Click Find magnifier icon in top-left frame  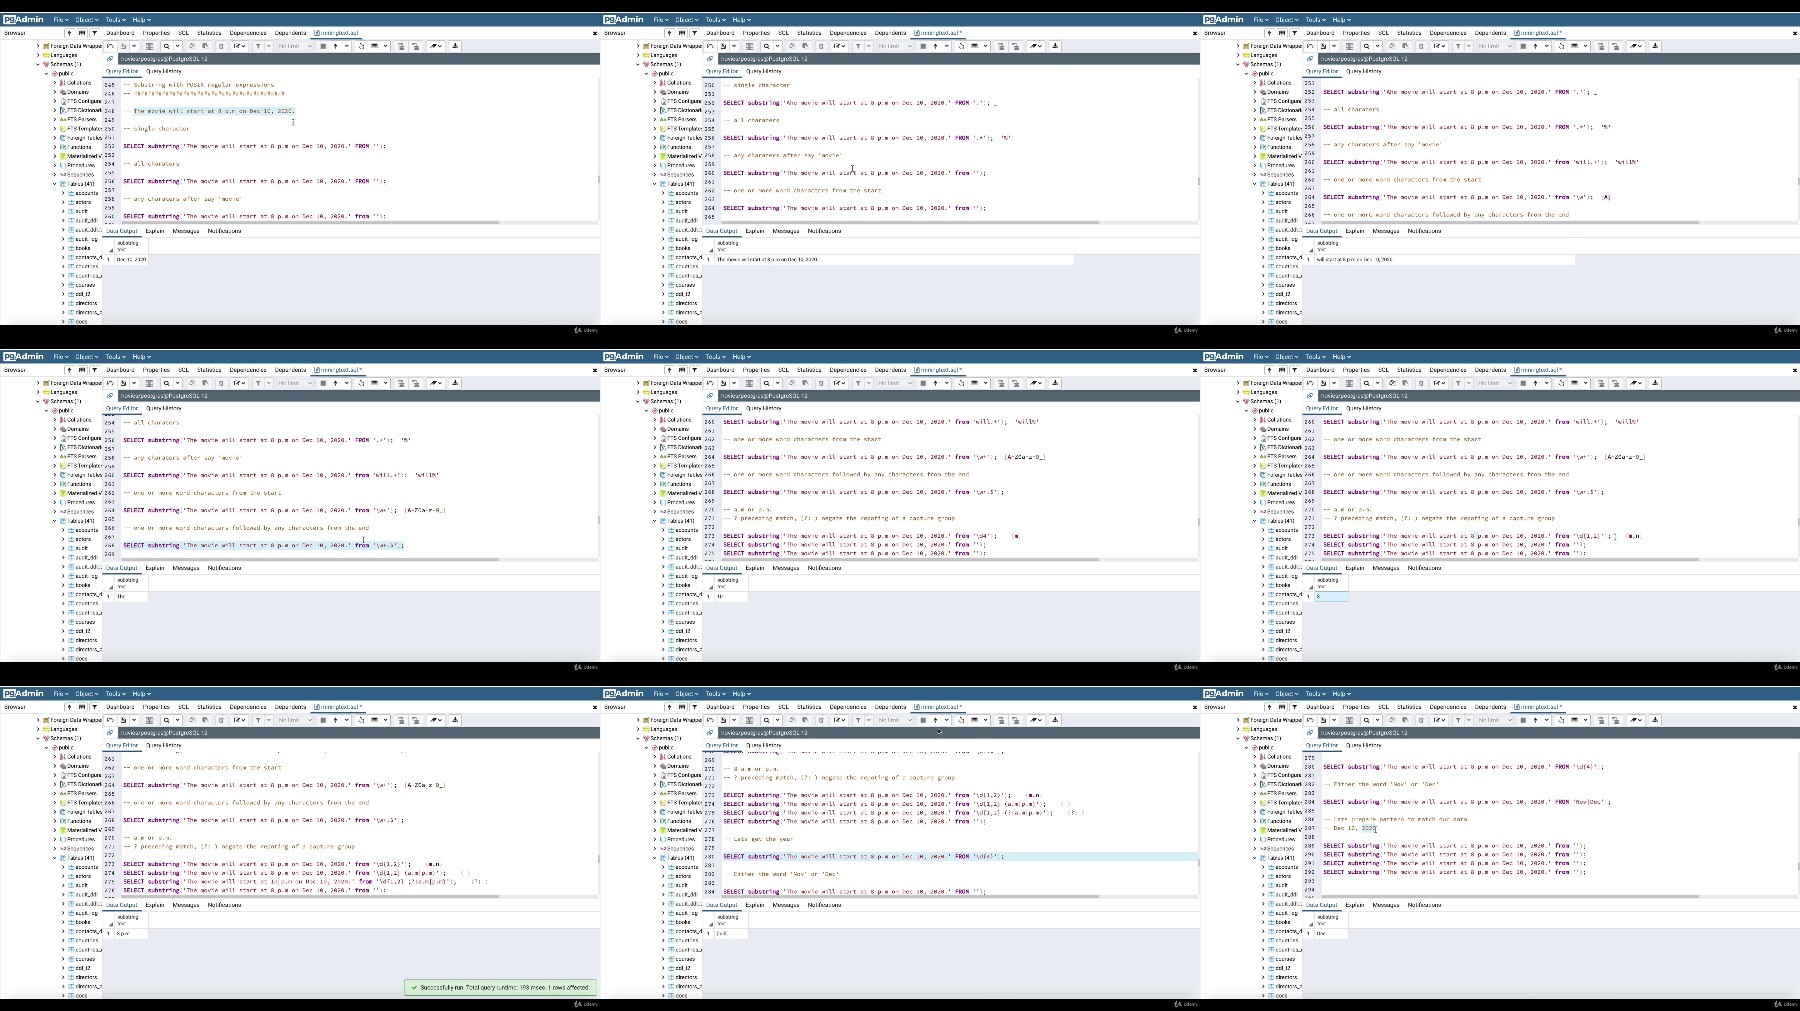[x=166, y=46]
